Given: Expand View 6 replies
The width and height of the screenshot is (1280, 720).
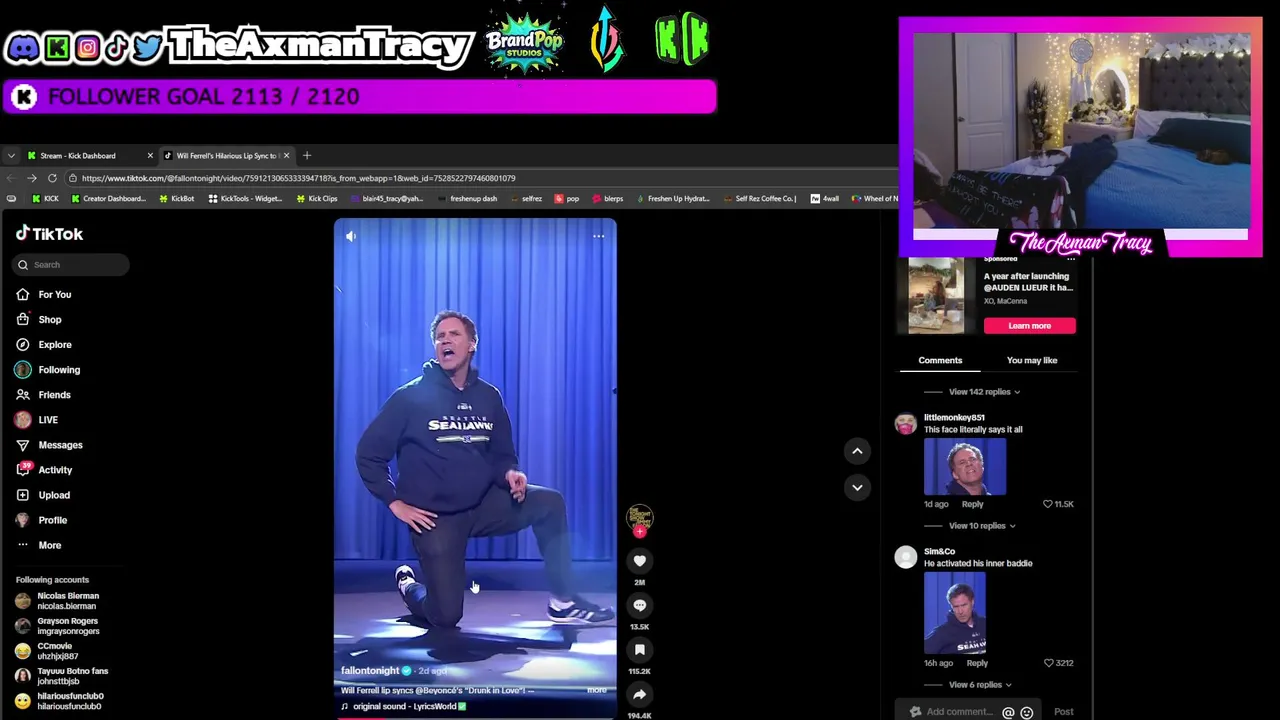Looking at the screenshot, I should click(980, 685).
